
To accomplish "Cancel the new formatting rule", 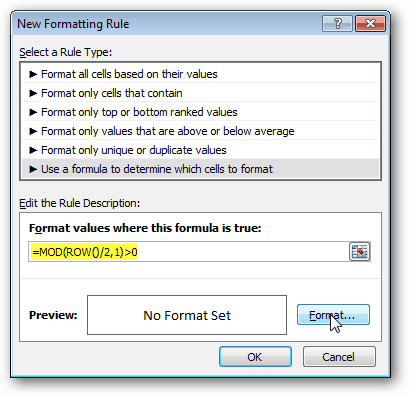I will click(x=339, y=357).
